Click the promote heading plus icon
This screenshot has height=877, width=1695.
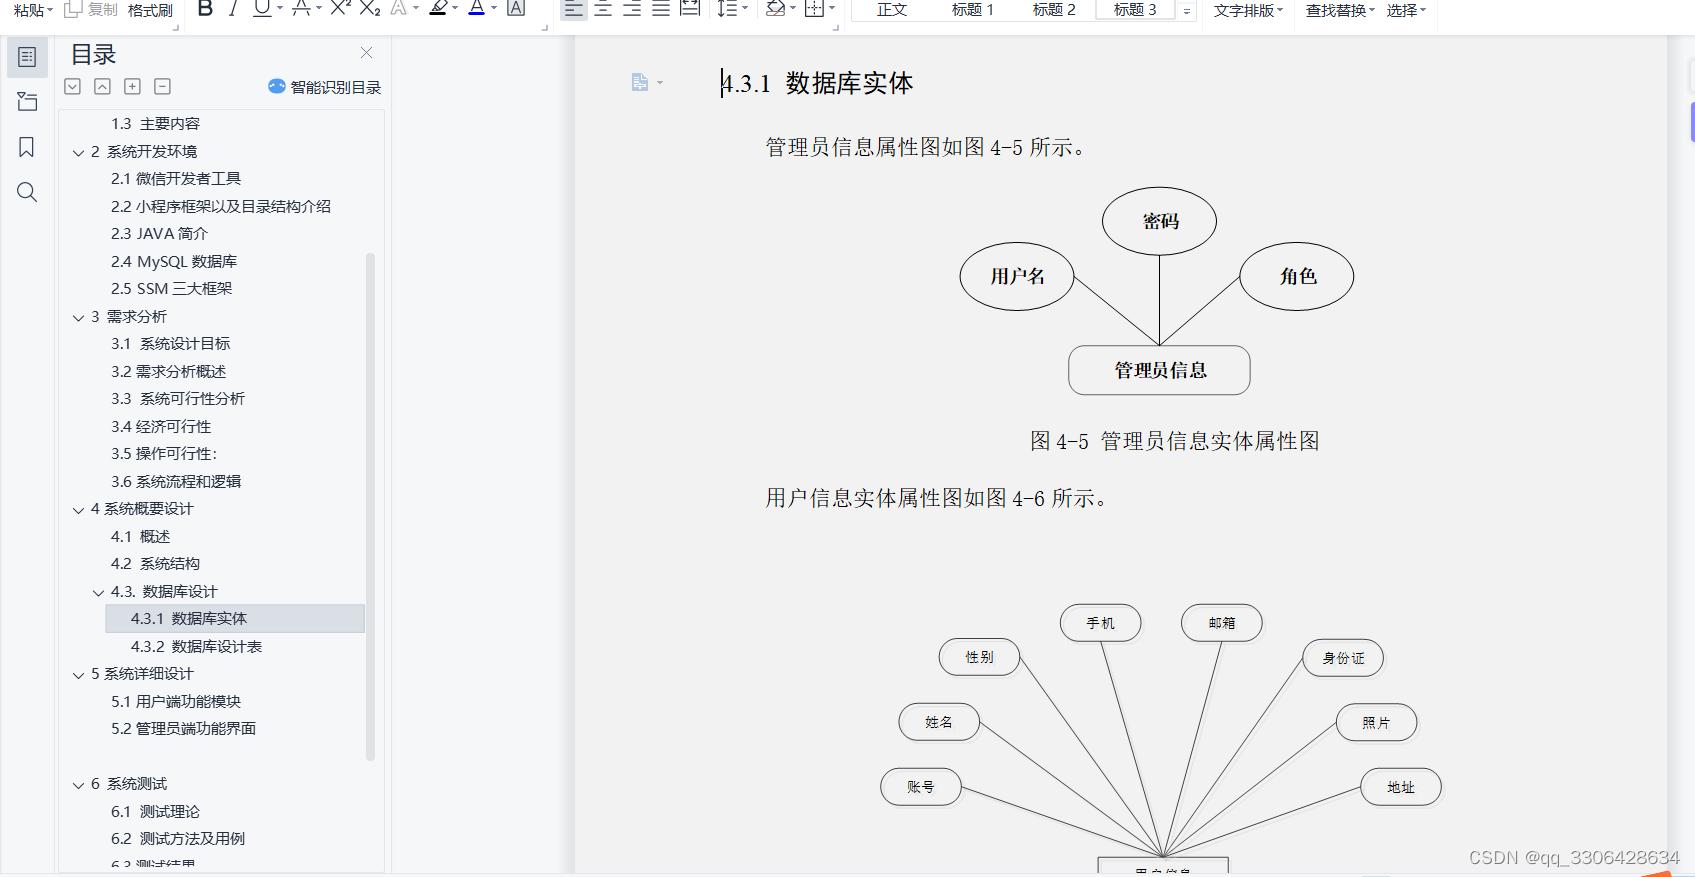(132, 87)
